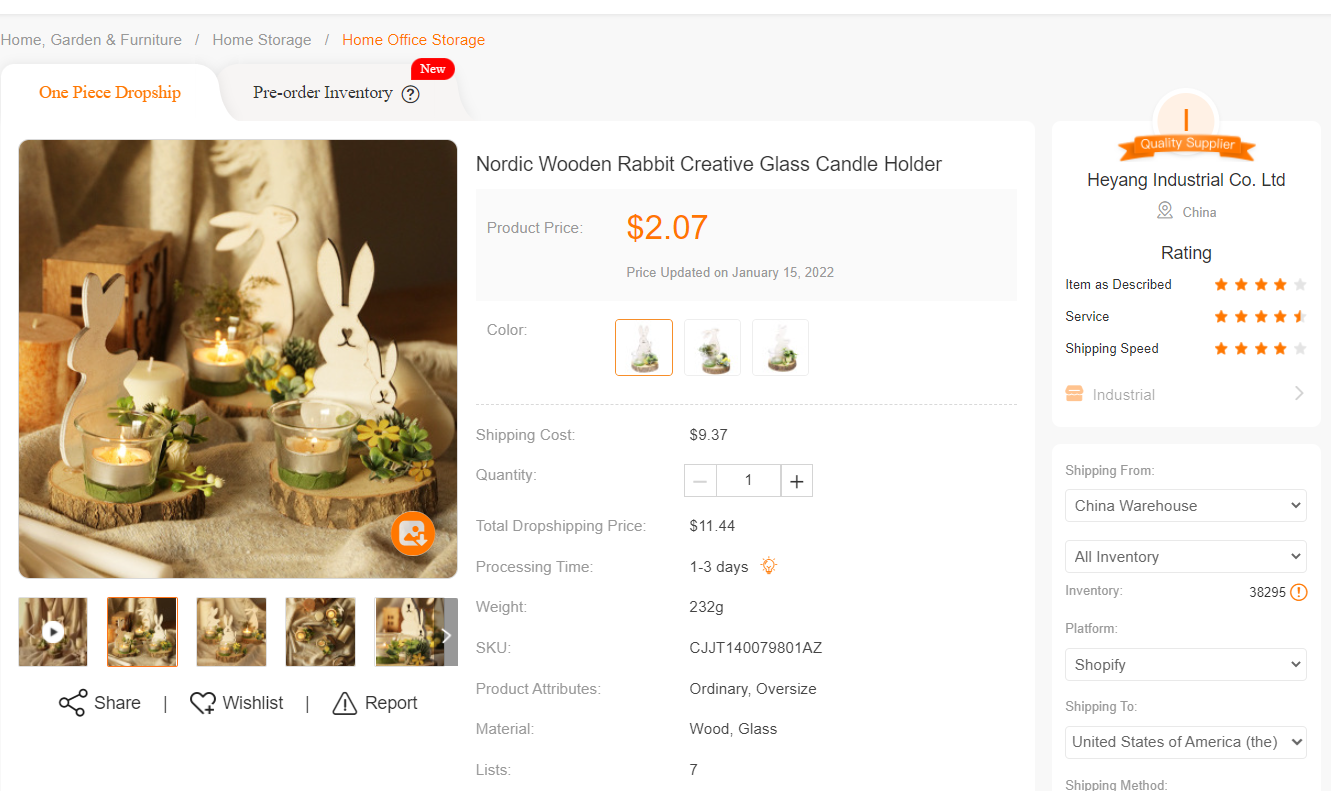Open the China Warehouse shipping dropdown
This screenshot has height=791, width=1331.
1186,506
